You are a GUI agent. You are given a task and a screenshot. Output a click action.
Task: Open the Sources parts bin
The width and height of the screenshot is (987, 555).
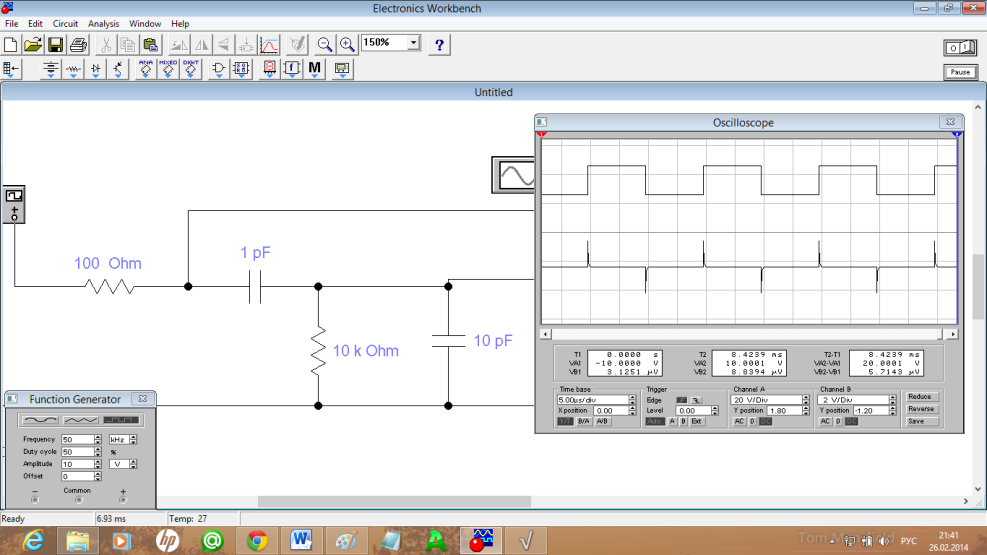pyautogui.click(x=50, y=69)
